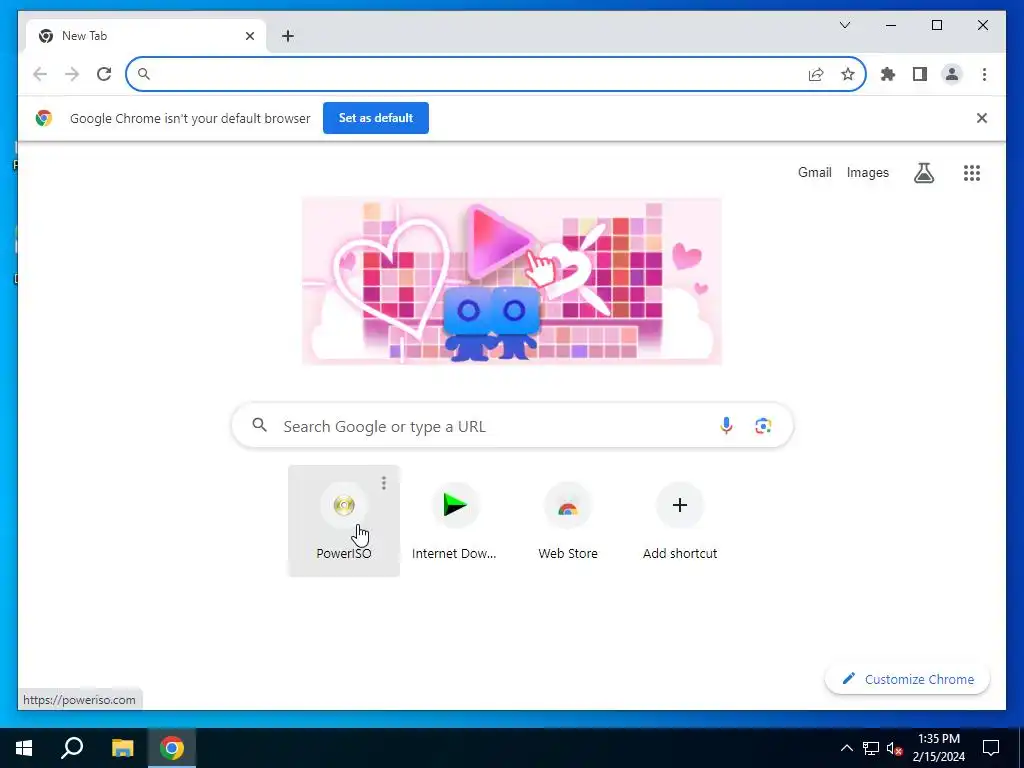
Task: Expand the tab search chevron
Action: [844, 25]
